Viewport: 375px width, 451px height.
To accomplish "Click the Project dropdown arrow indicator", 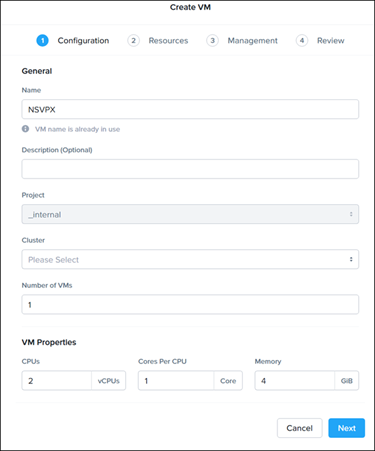I will (351, 214).
